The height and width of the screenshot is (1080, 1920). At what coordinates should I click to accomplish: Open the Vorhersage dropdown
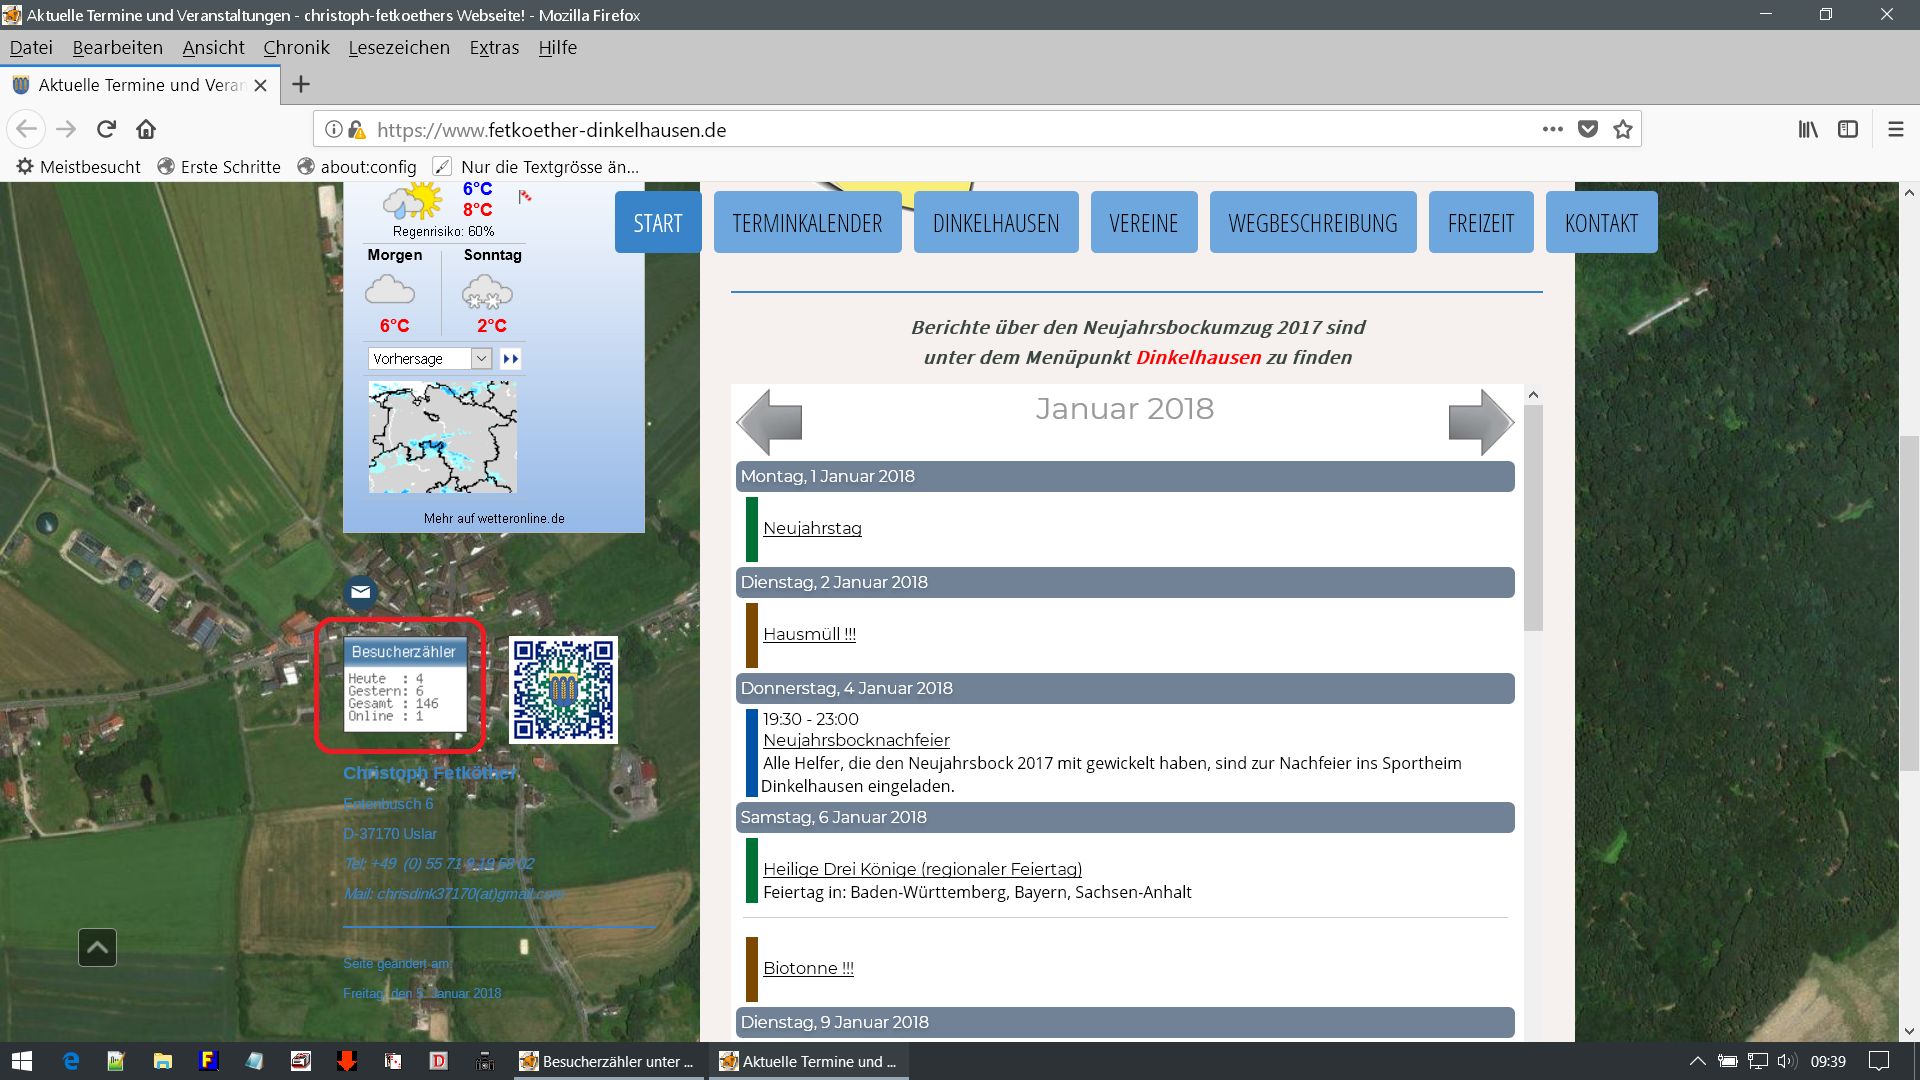[x=430, y=358]
